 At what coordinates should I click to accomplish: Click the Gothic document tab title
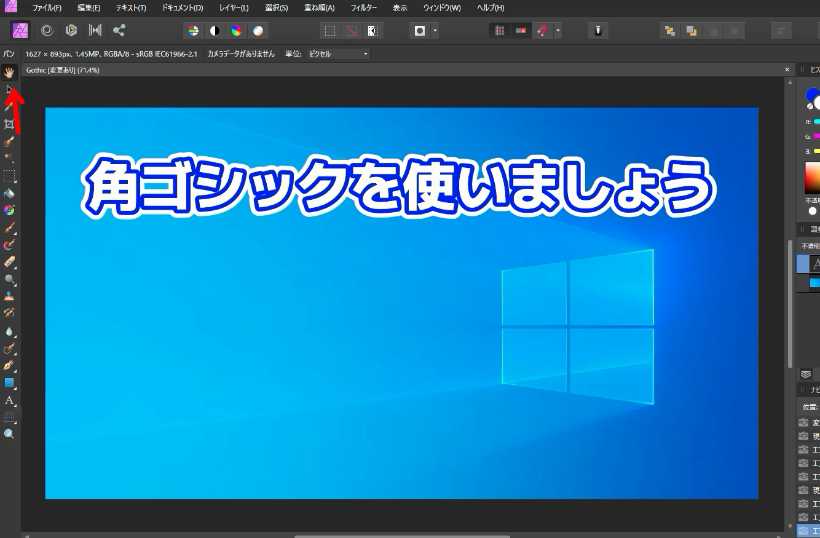[x=62, y=70]
